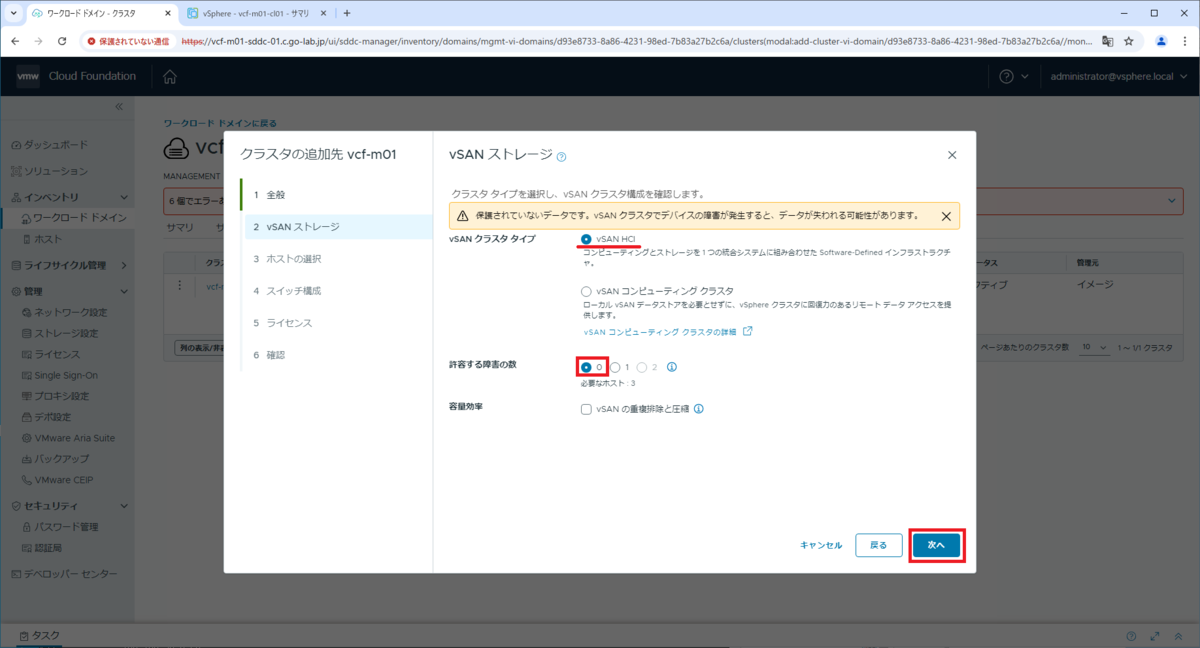This screenshot has height=648, width=1200.
Task: Select failures to tolerate 1
Action: [615, 367]
